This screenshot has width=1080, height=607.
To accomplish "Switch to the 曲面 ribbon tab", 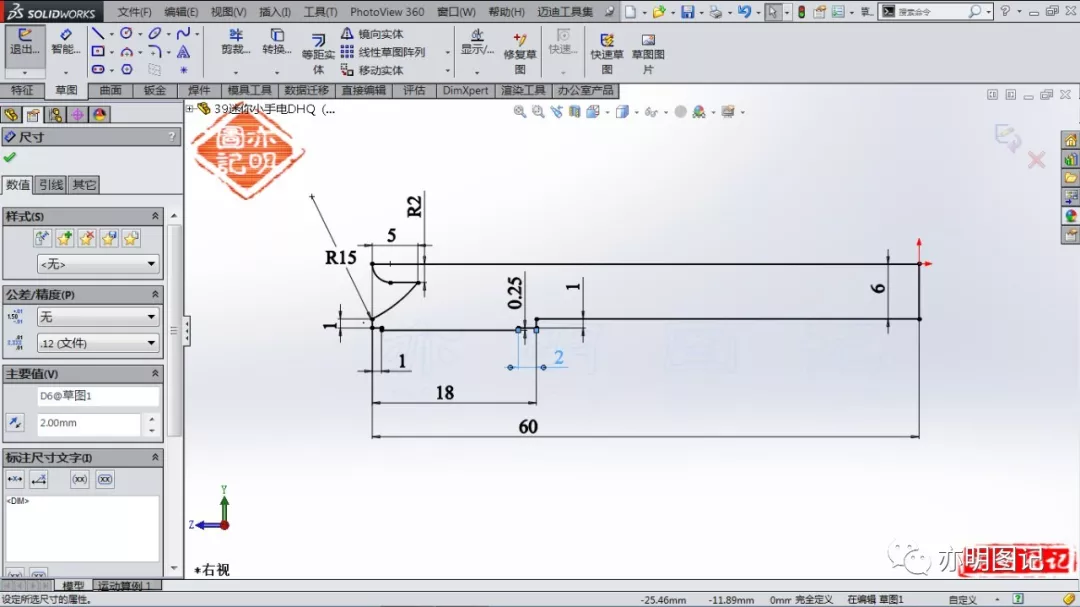I will coord(110,90).
